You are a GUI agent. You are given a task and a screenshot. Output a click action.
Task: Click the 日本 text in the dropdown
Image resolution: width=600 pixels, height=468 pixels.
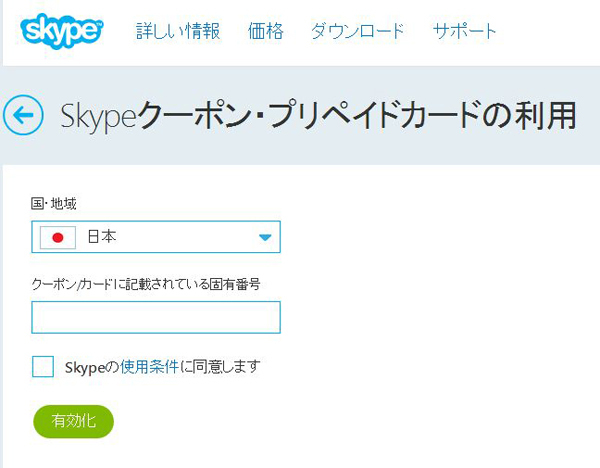click(101, 237)
